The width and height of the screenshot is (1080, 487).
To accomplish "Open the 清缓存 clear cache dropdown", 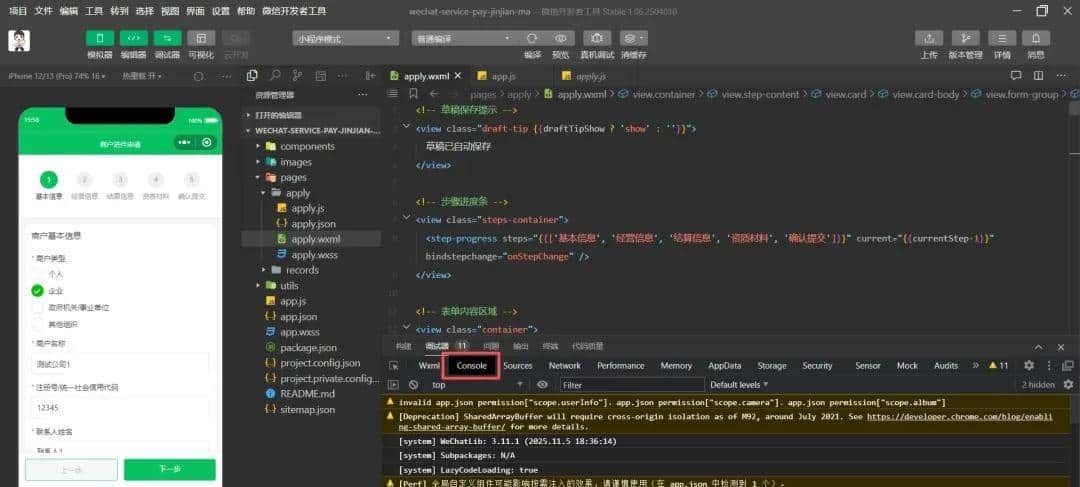I will (x=634, y=39).
